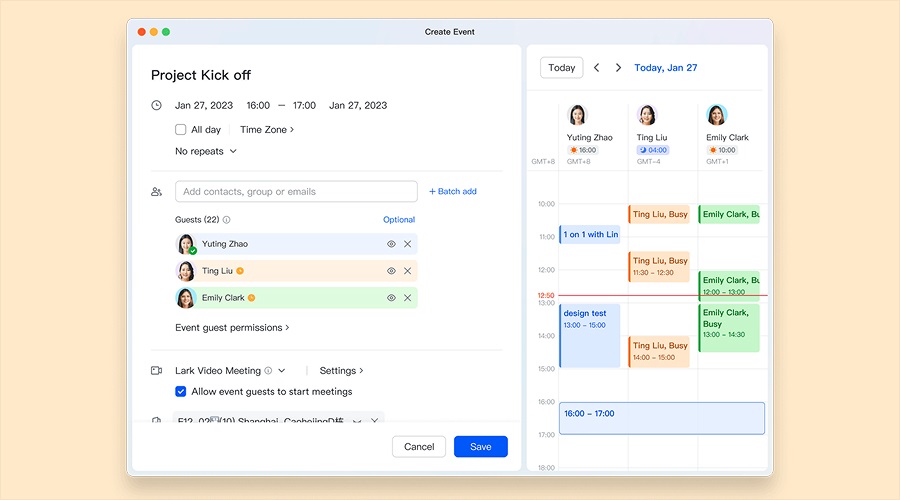Uncheck Allow event guests to start meetings
This screenshot has height=500, width=900.
(181, 392)
